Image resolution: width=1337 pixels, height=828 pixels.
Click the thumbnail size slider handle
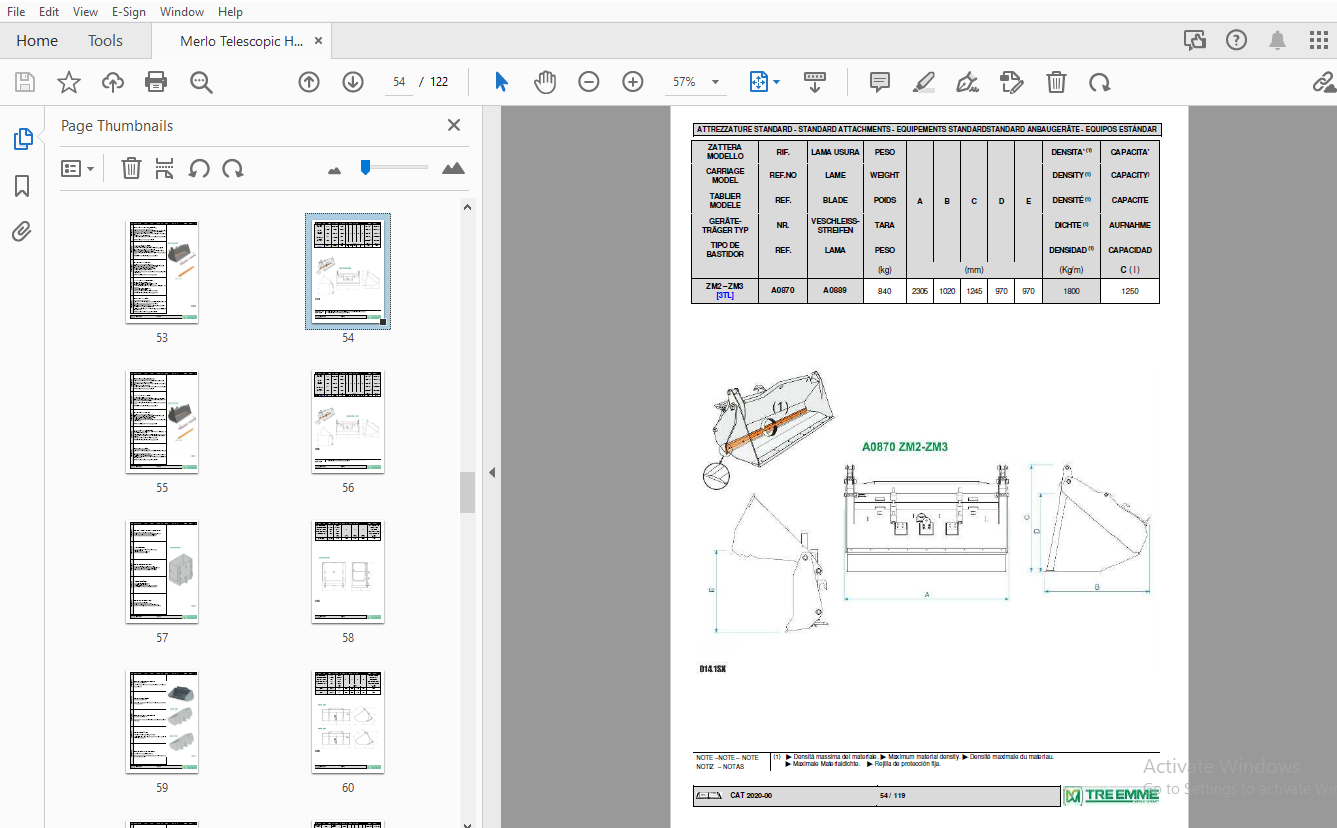click(366, 167)
